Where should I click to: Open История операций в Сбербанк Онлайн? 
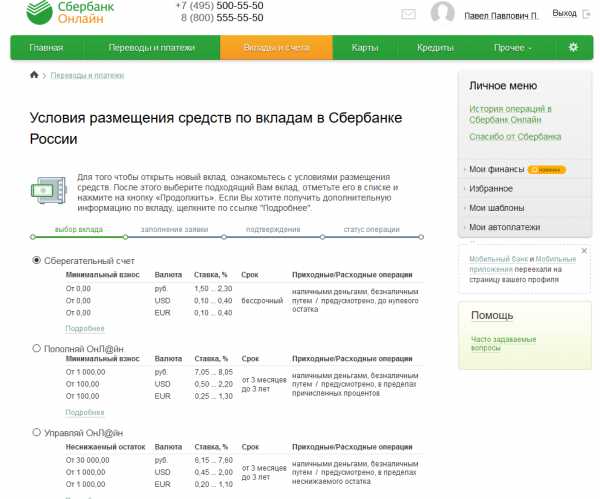pos(510,114)
